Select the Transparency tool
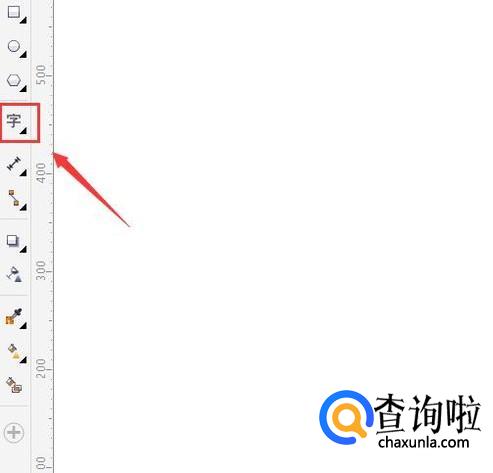493x473 pixels. (x=14, y=275)
